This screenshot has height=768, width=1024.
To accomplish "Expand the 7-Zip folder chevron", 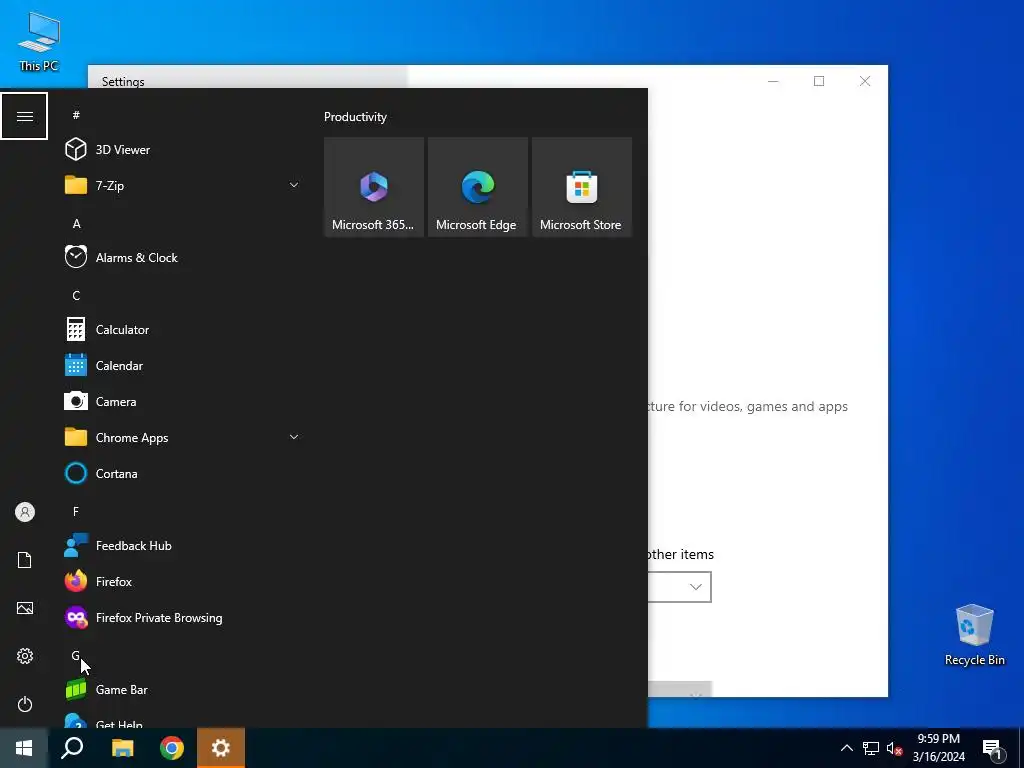I will click(x=294, y=185).
